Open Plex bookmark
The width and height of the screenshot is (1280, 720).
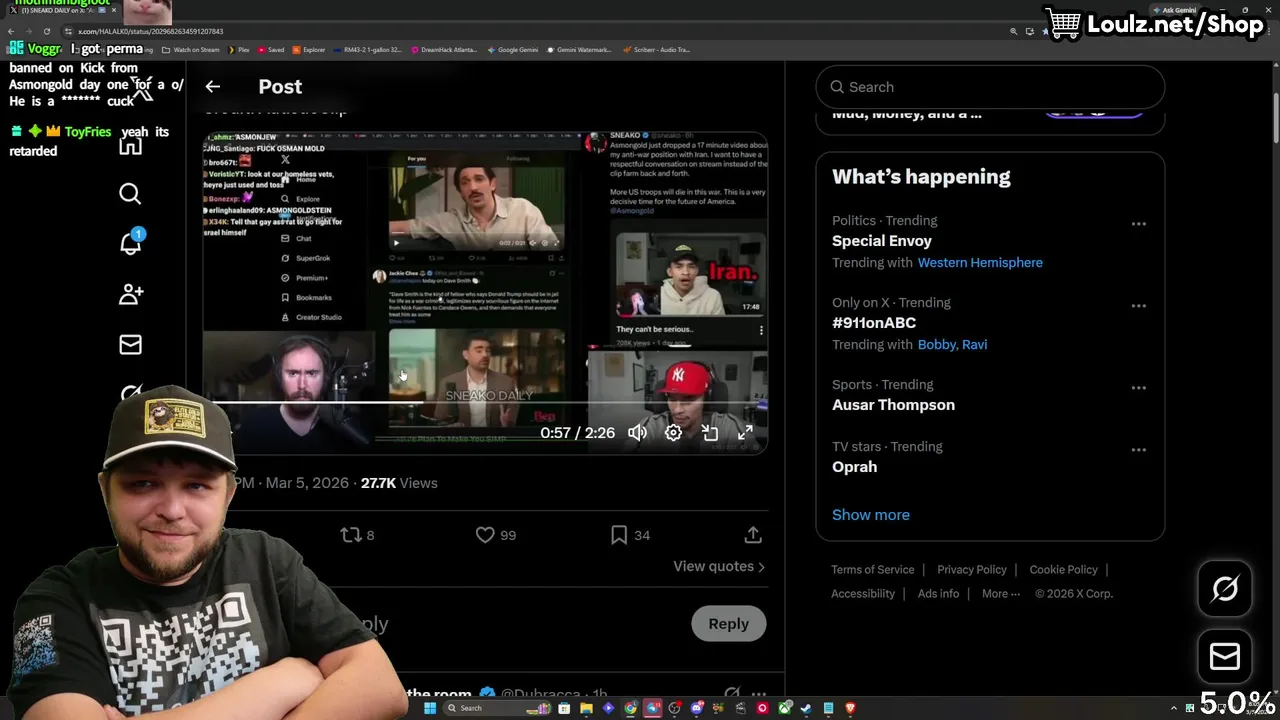(239, 49)
